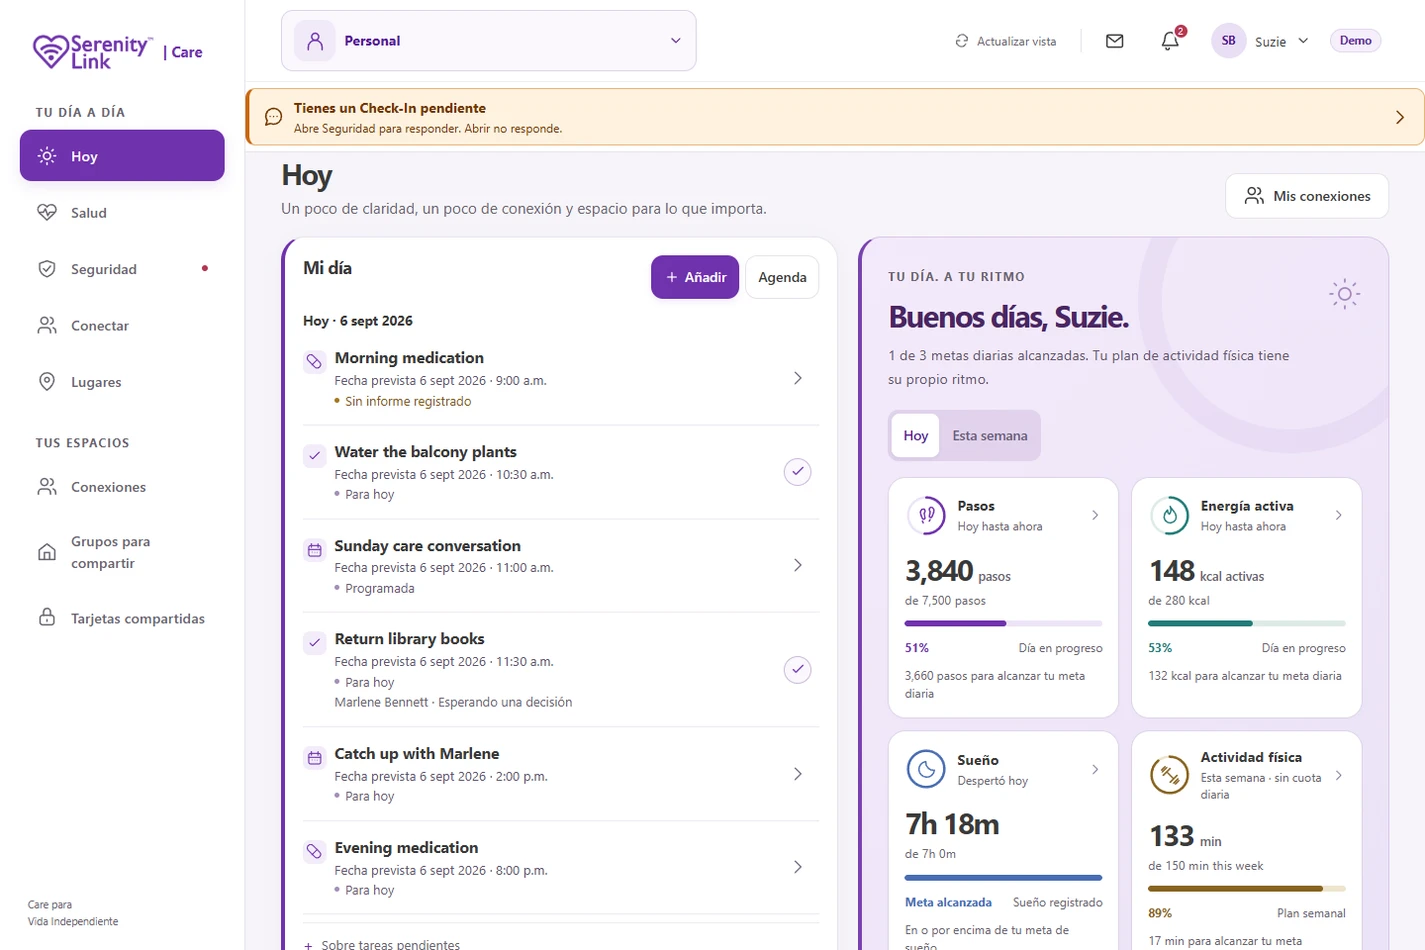The width and height of the screenshot is (1425, 950).
Task: Open the Suzie user menu dropdown
Action: [1261, 41]
